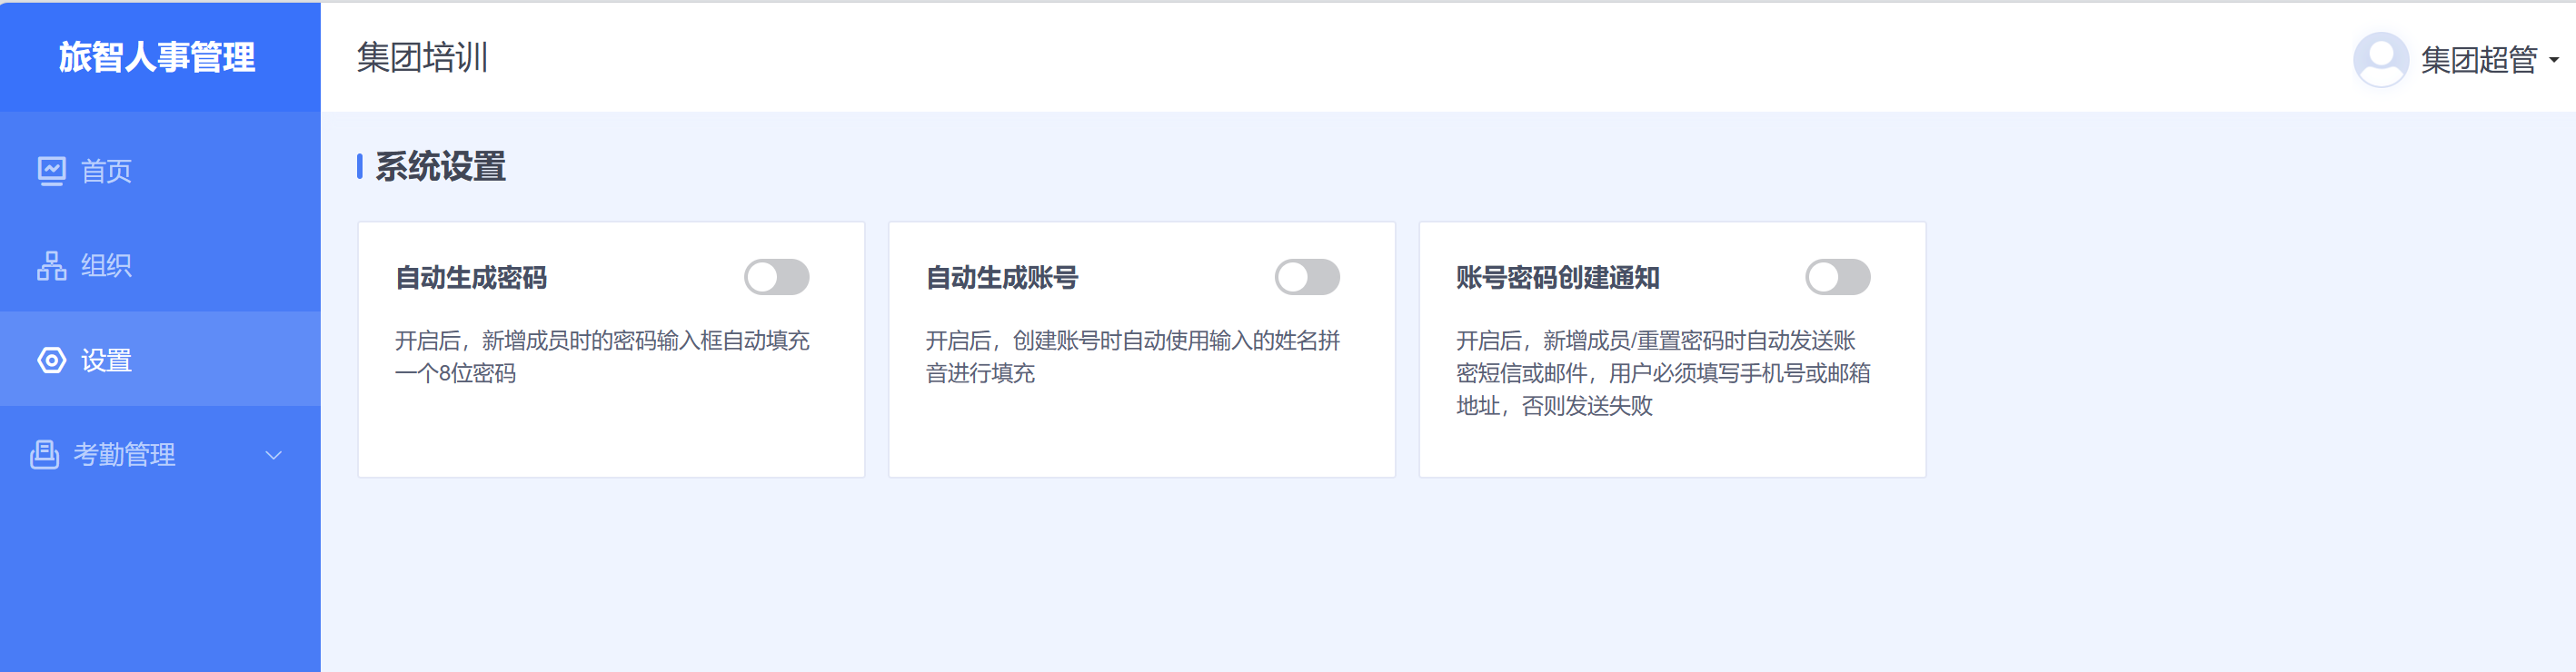Click the 集团超管 username
2576x672 pixels.
click(2478, 60)
